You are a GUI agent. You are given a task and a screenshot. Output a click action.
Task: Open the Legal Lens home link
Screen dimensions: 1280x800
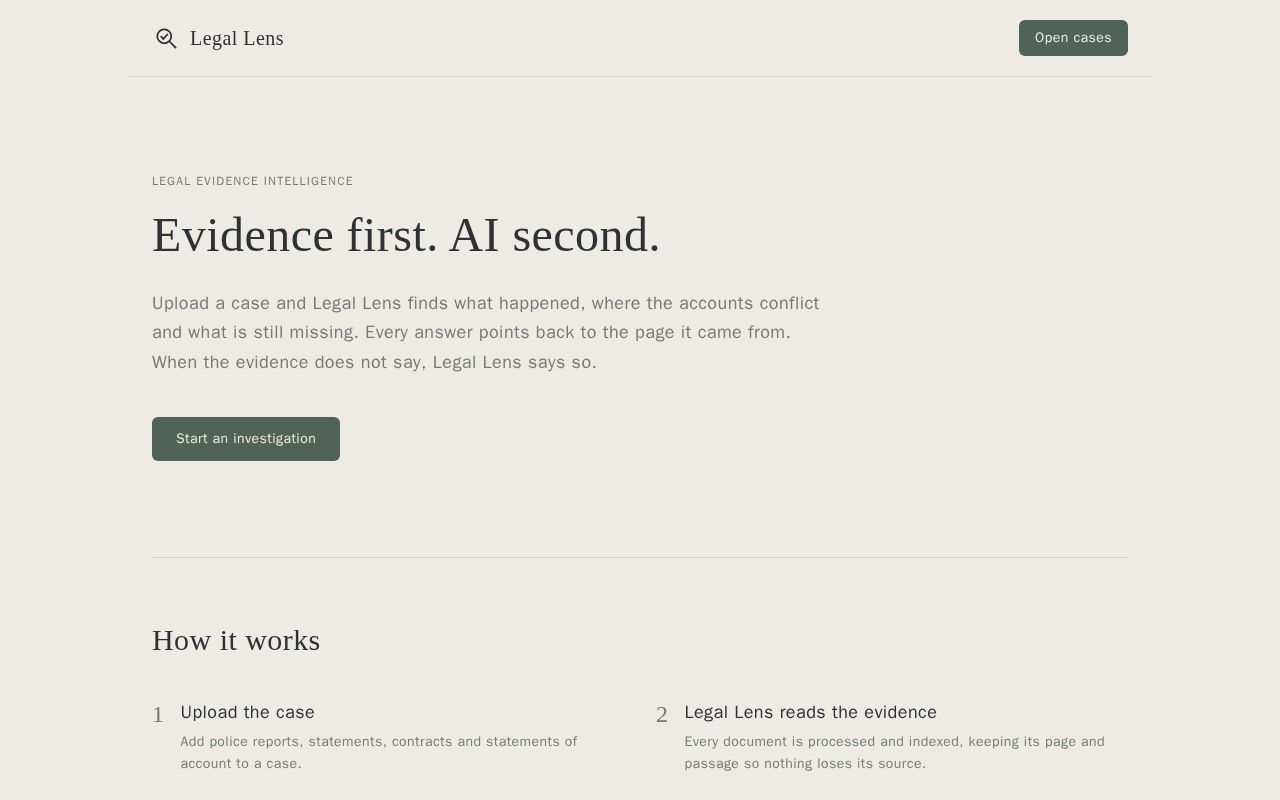[x=219, y=39]
